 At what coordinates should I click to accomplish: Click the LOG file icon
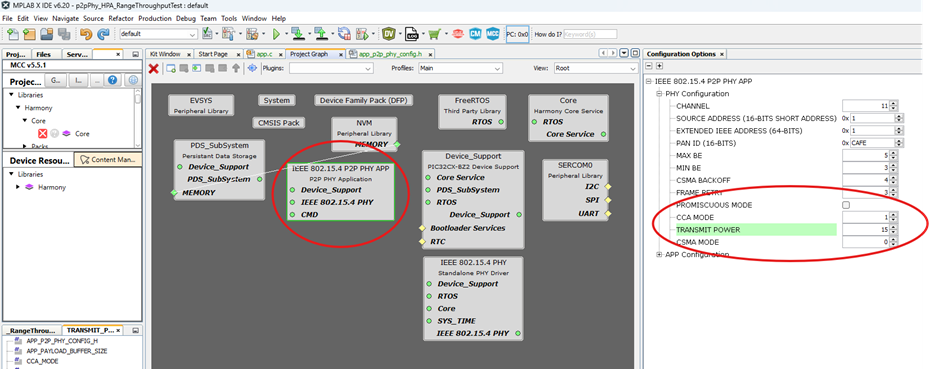tap(412, 34)
